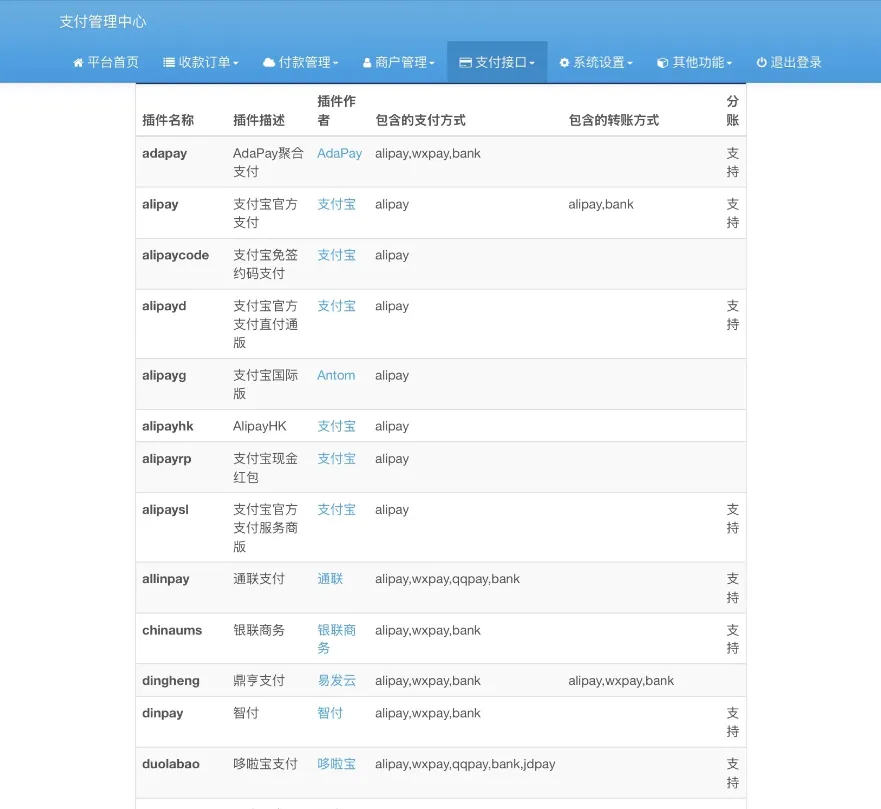This screenshot has width=881, height=809.
Task: Open the 支付宝 author link in alipayhk row
Action: [x=337, y=426]
